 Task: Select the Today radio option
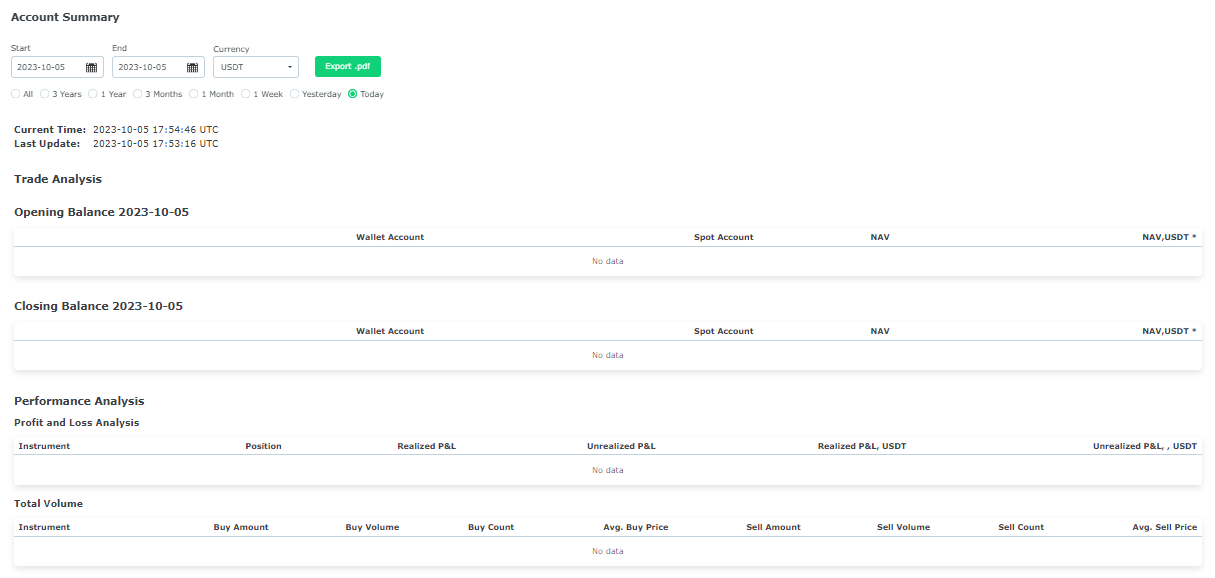[x=352, y=94]
